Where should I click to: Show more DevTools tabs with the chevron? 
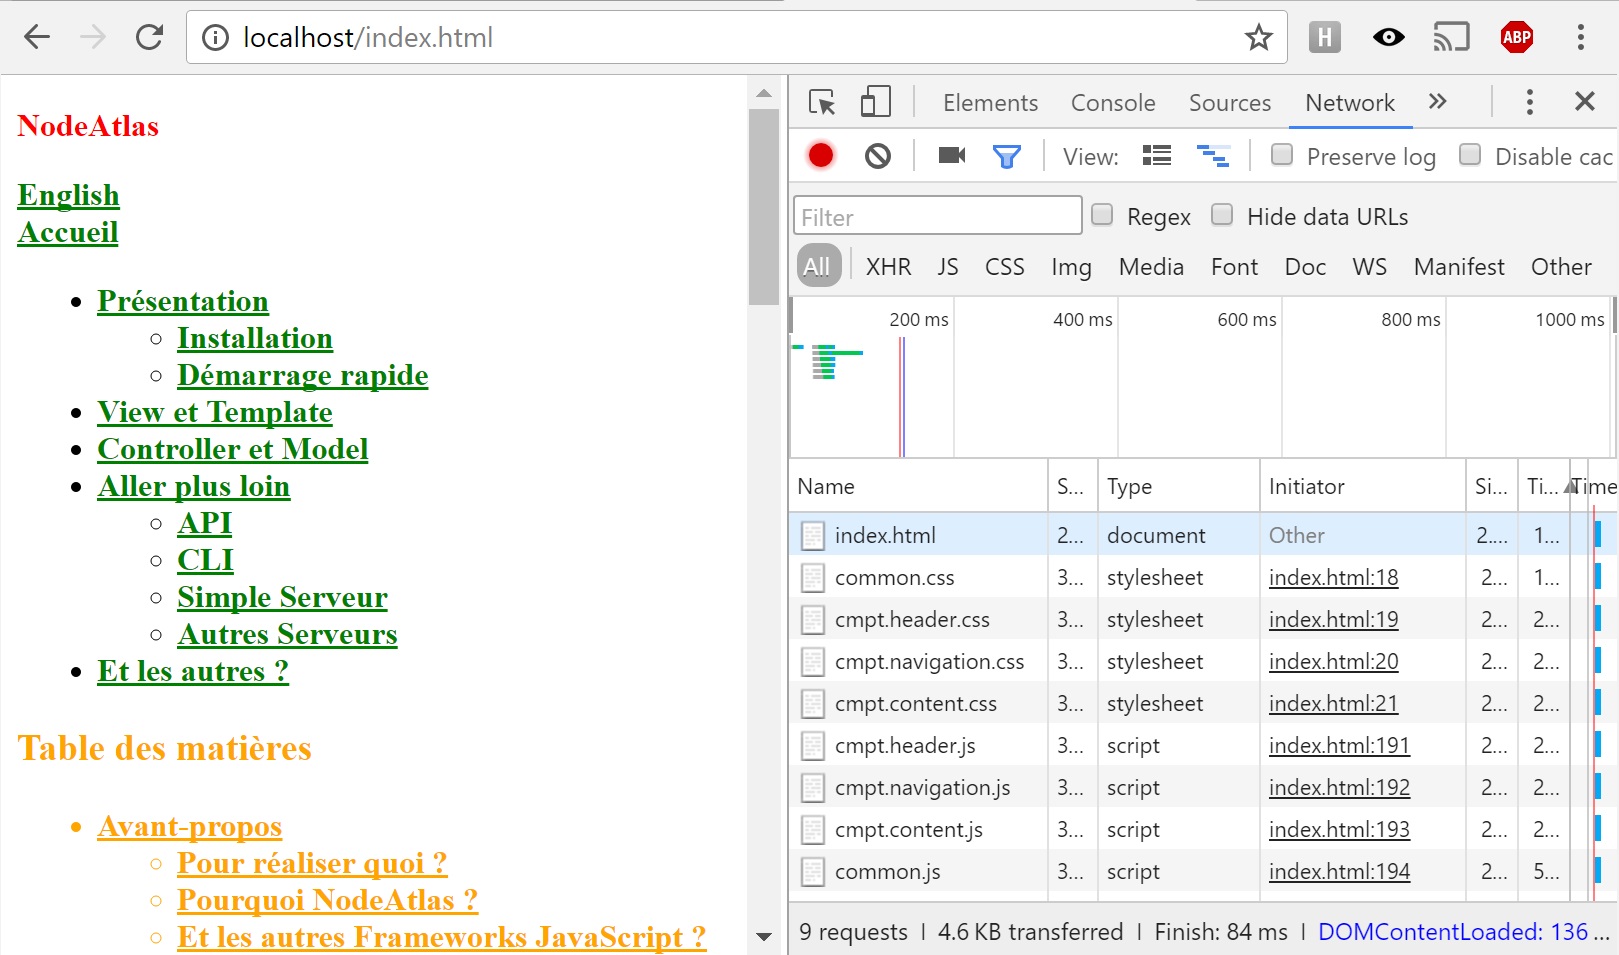pos(1437,102)
